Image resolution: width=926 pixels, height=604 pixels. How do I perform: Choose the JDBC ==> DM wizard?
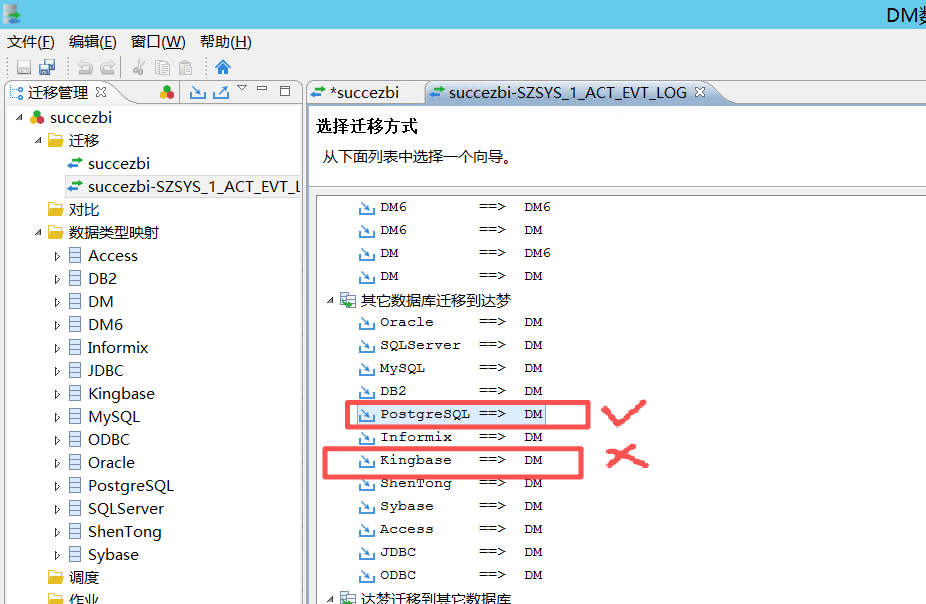coord(451,552)
